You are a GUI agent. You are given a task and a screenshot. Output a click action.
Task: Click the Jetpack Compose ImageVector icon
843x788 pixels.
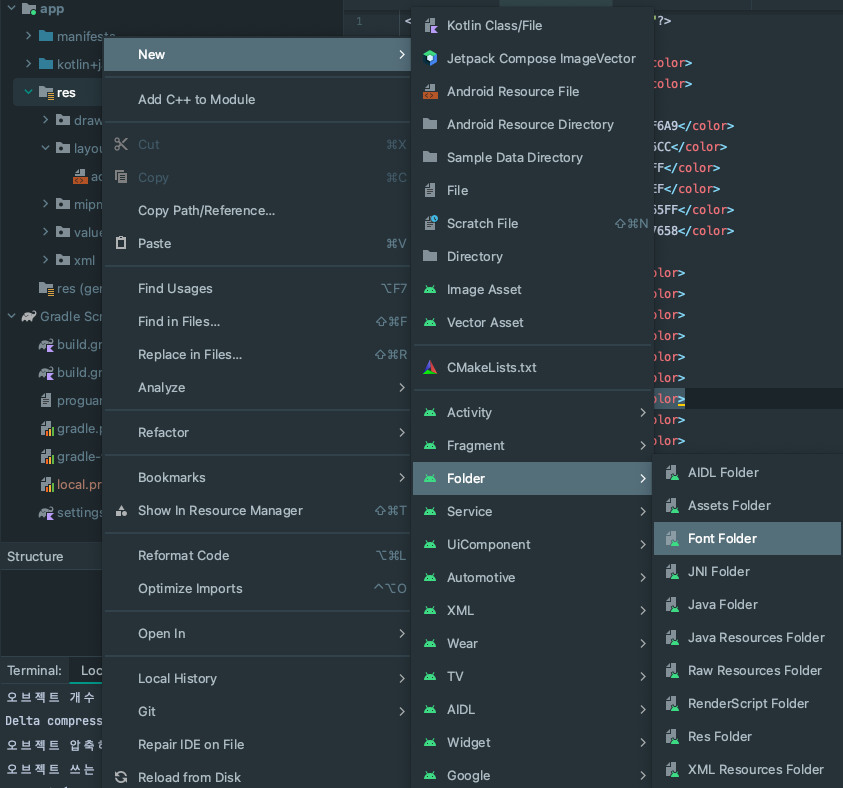pos(431,58)
